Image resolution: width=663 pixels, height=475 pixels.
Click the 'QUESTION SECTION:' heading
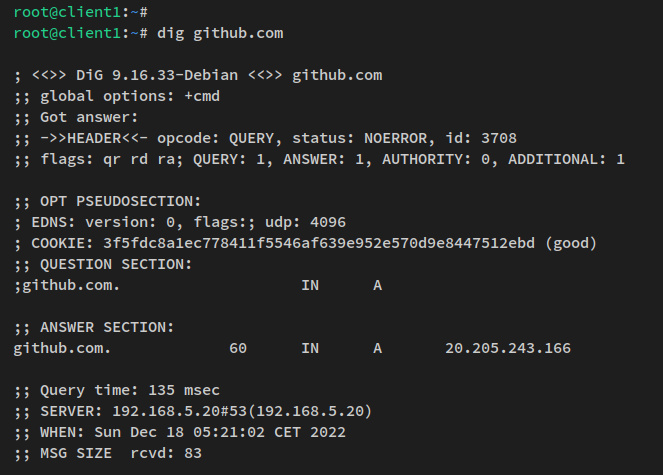(116, 264)
